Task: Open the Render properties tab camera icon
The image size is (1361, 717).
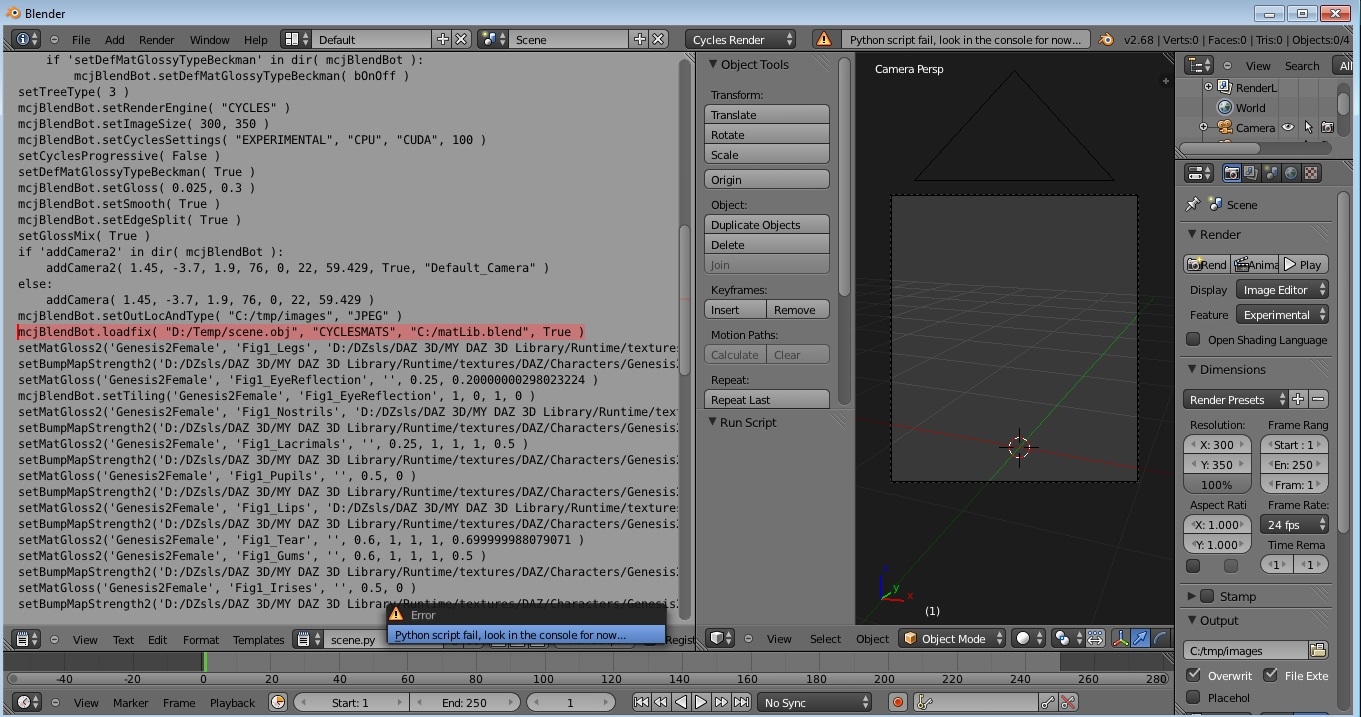Action: 1232,173
